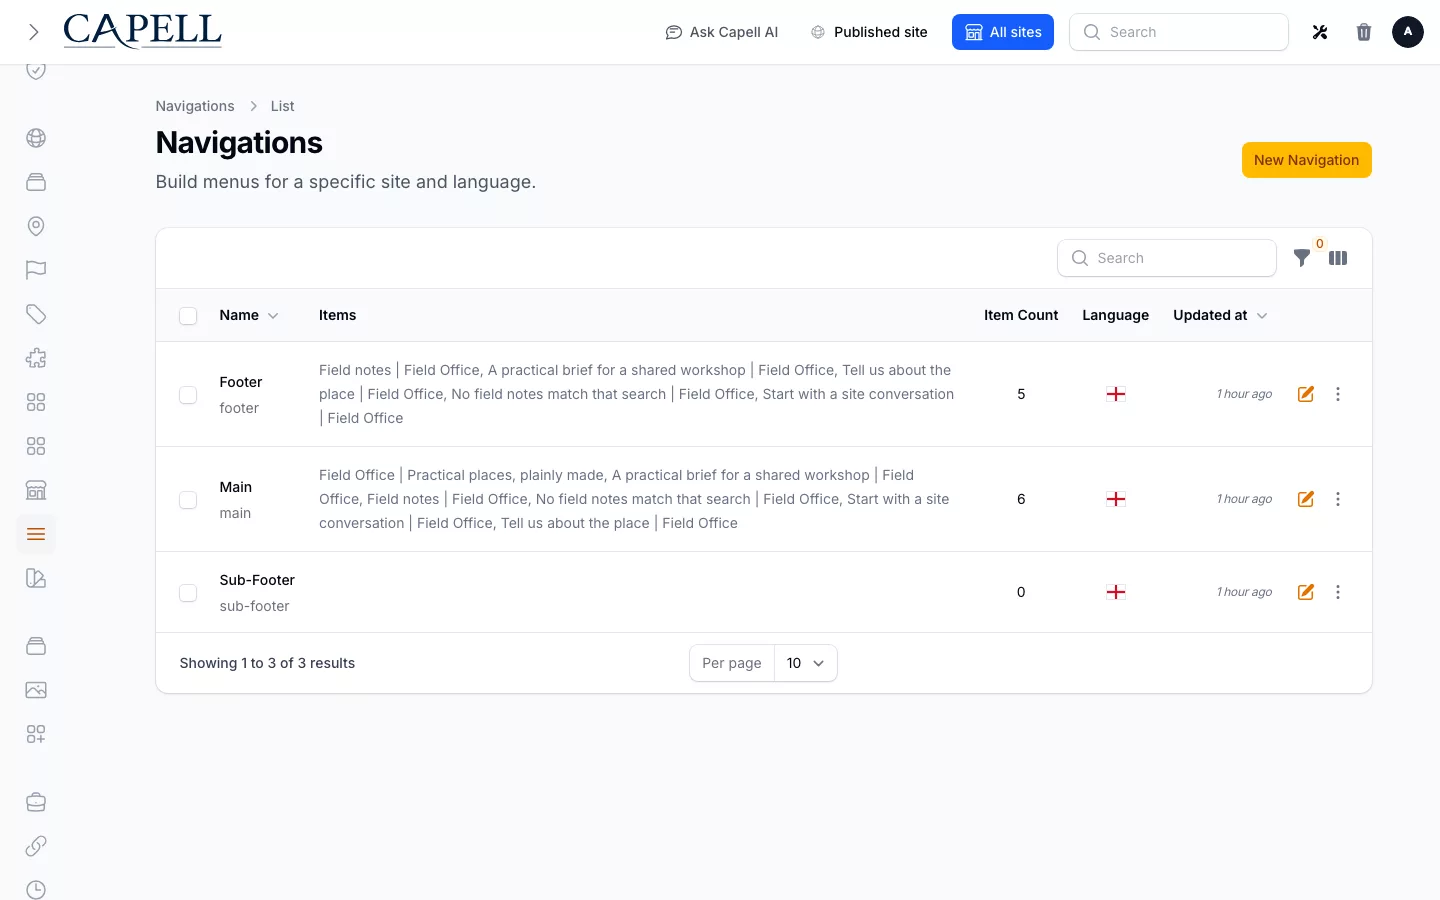
Task: Expand the collapsed sidebar with the chevron
Action: (34, 32)
